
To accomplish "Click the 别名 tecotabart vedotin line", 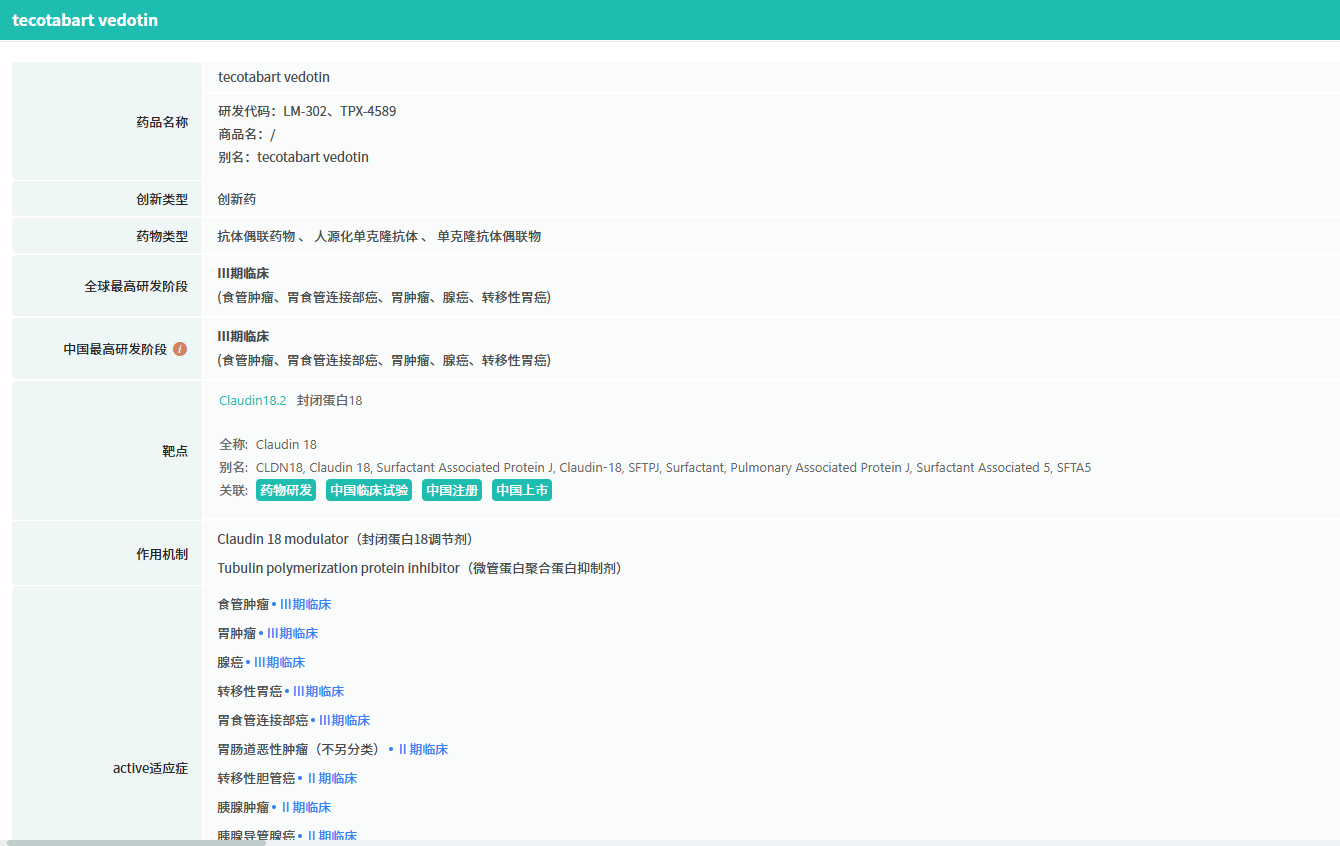I will click(293, 157).
